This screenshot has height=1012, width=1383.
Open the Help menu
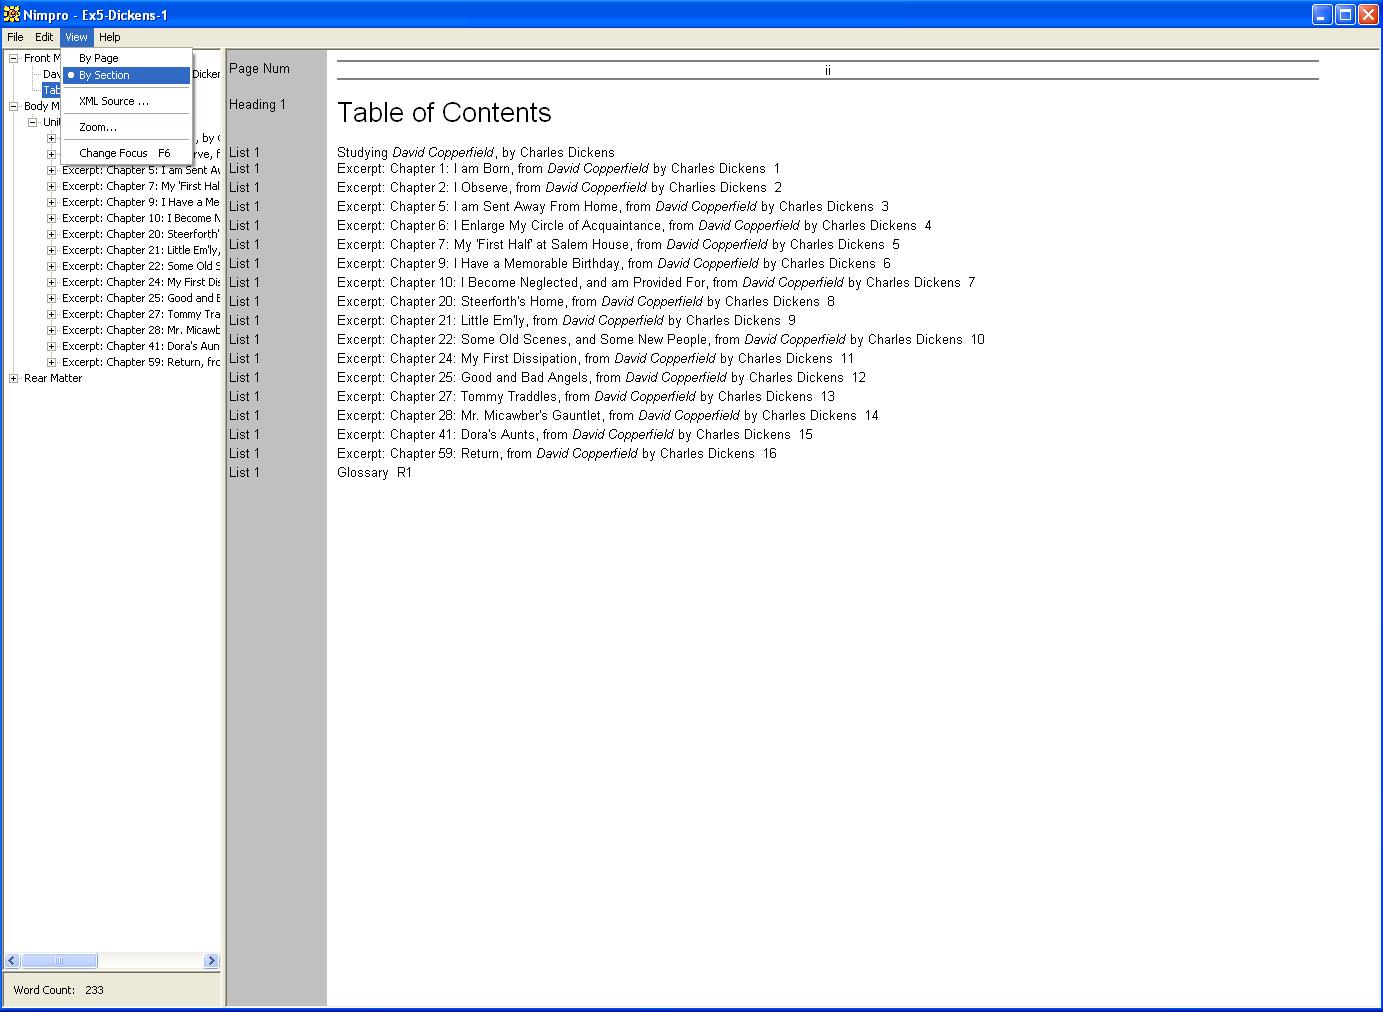click(x=109, y=37)
